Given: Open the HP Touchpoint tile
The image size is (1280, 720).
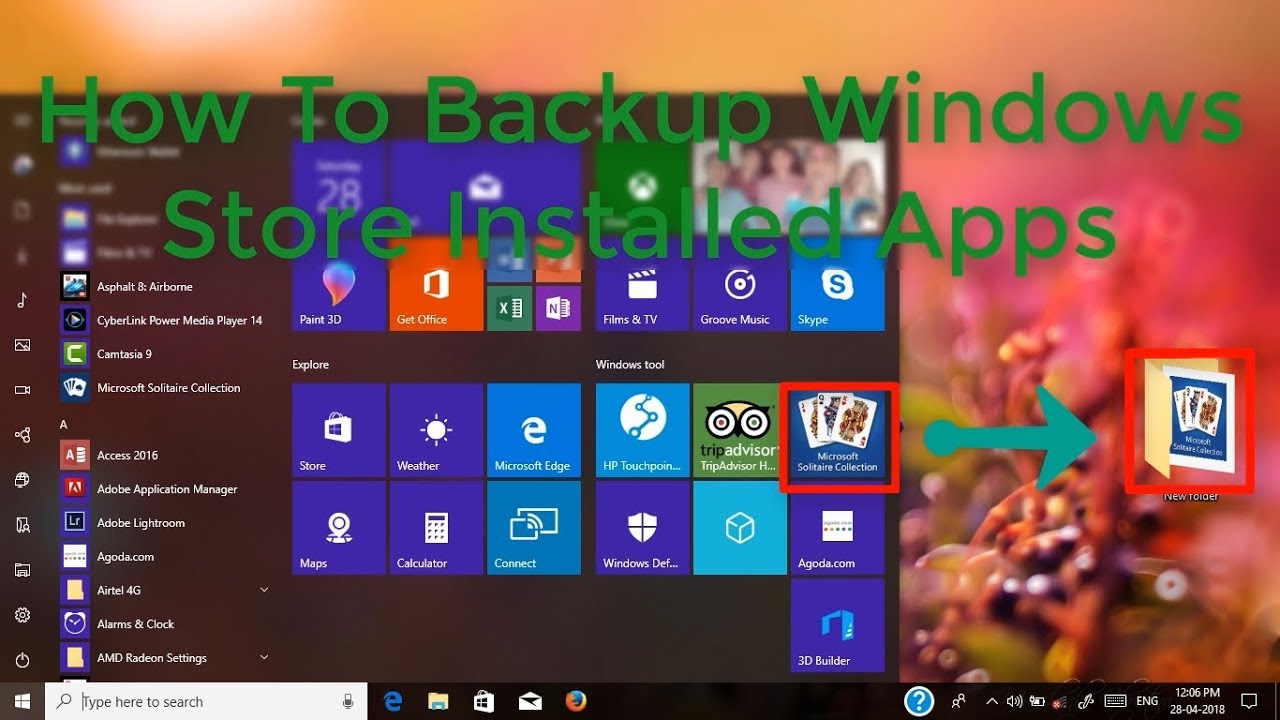Looking at the screenshot, I should tap(642, 430).
